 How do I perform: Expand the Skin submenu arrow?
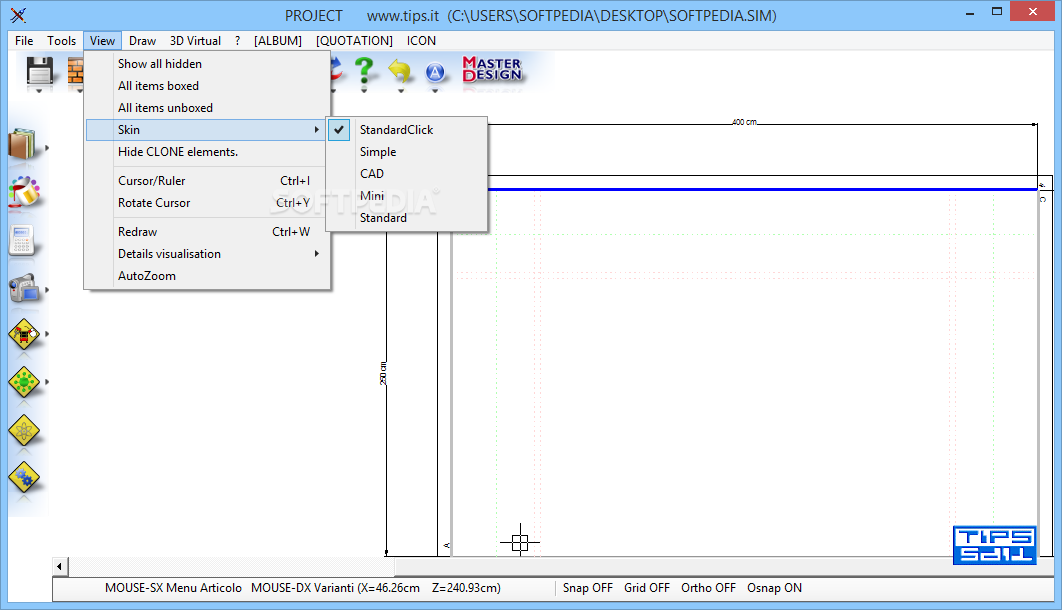(316, 129)
